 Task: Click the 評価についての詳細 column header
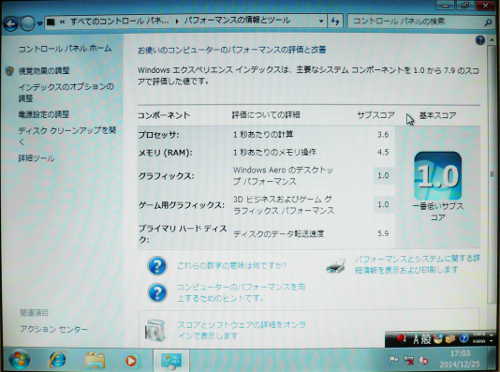[266, 115]
